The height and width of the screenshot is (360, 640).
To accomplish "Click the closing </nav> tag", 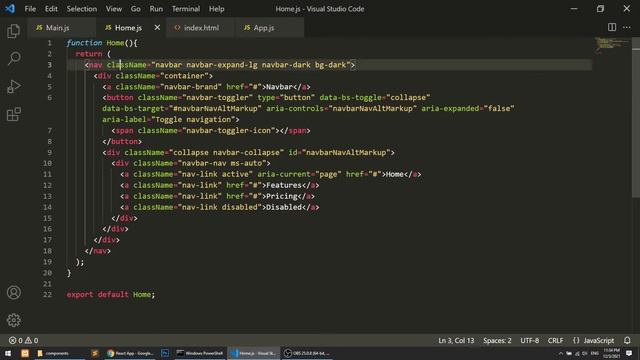I will 98,251.
